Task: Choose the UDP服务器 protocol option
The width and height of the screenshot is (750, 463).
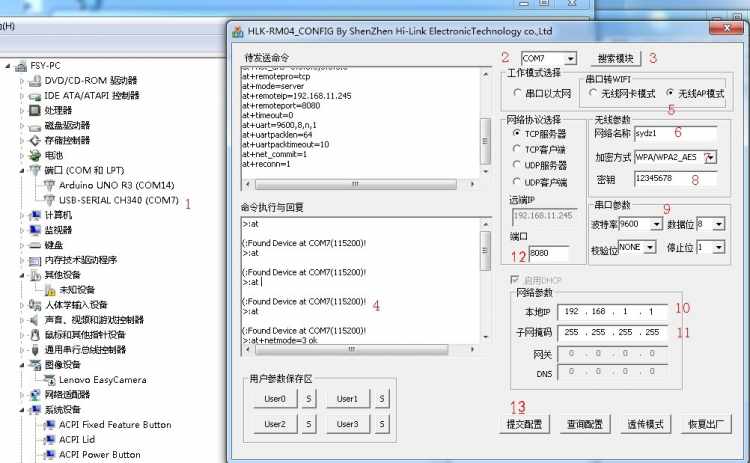Action: click(517, 165)
